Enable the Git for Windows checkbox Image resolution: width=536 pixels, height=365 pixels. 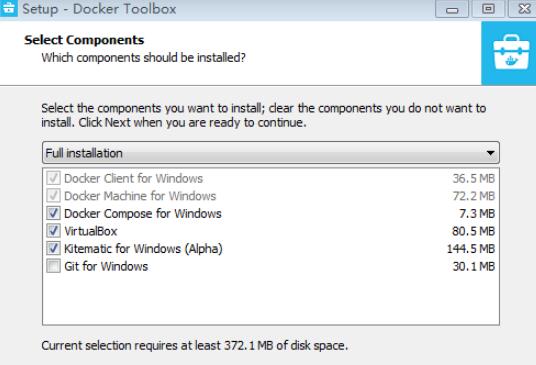tap(53, 266)
